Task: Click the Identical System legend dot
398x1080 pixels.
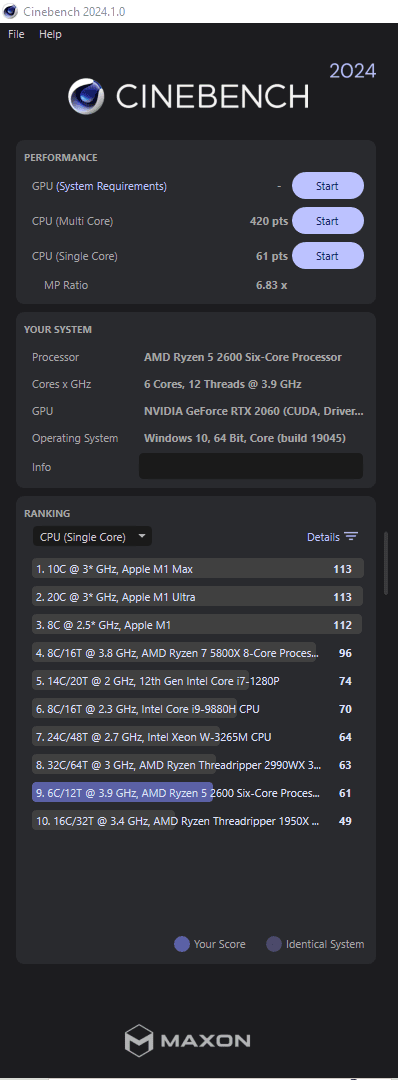Action: pos(274,944)
